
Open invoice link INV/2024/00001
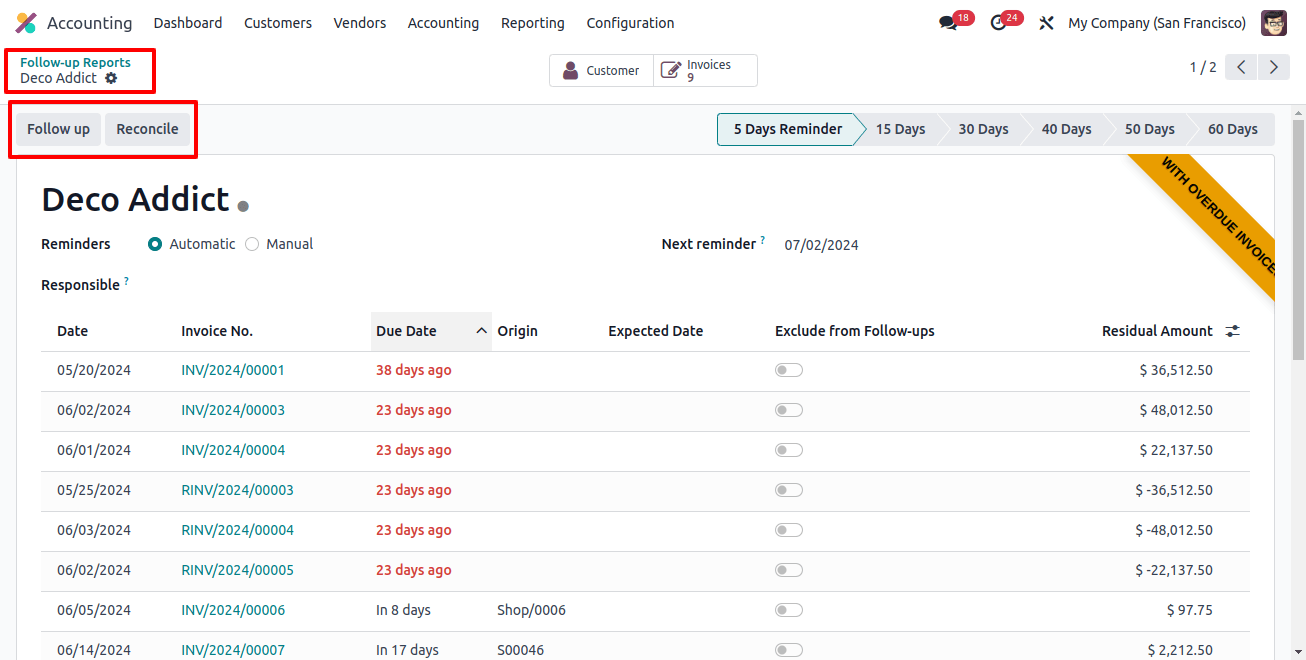233,370
